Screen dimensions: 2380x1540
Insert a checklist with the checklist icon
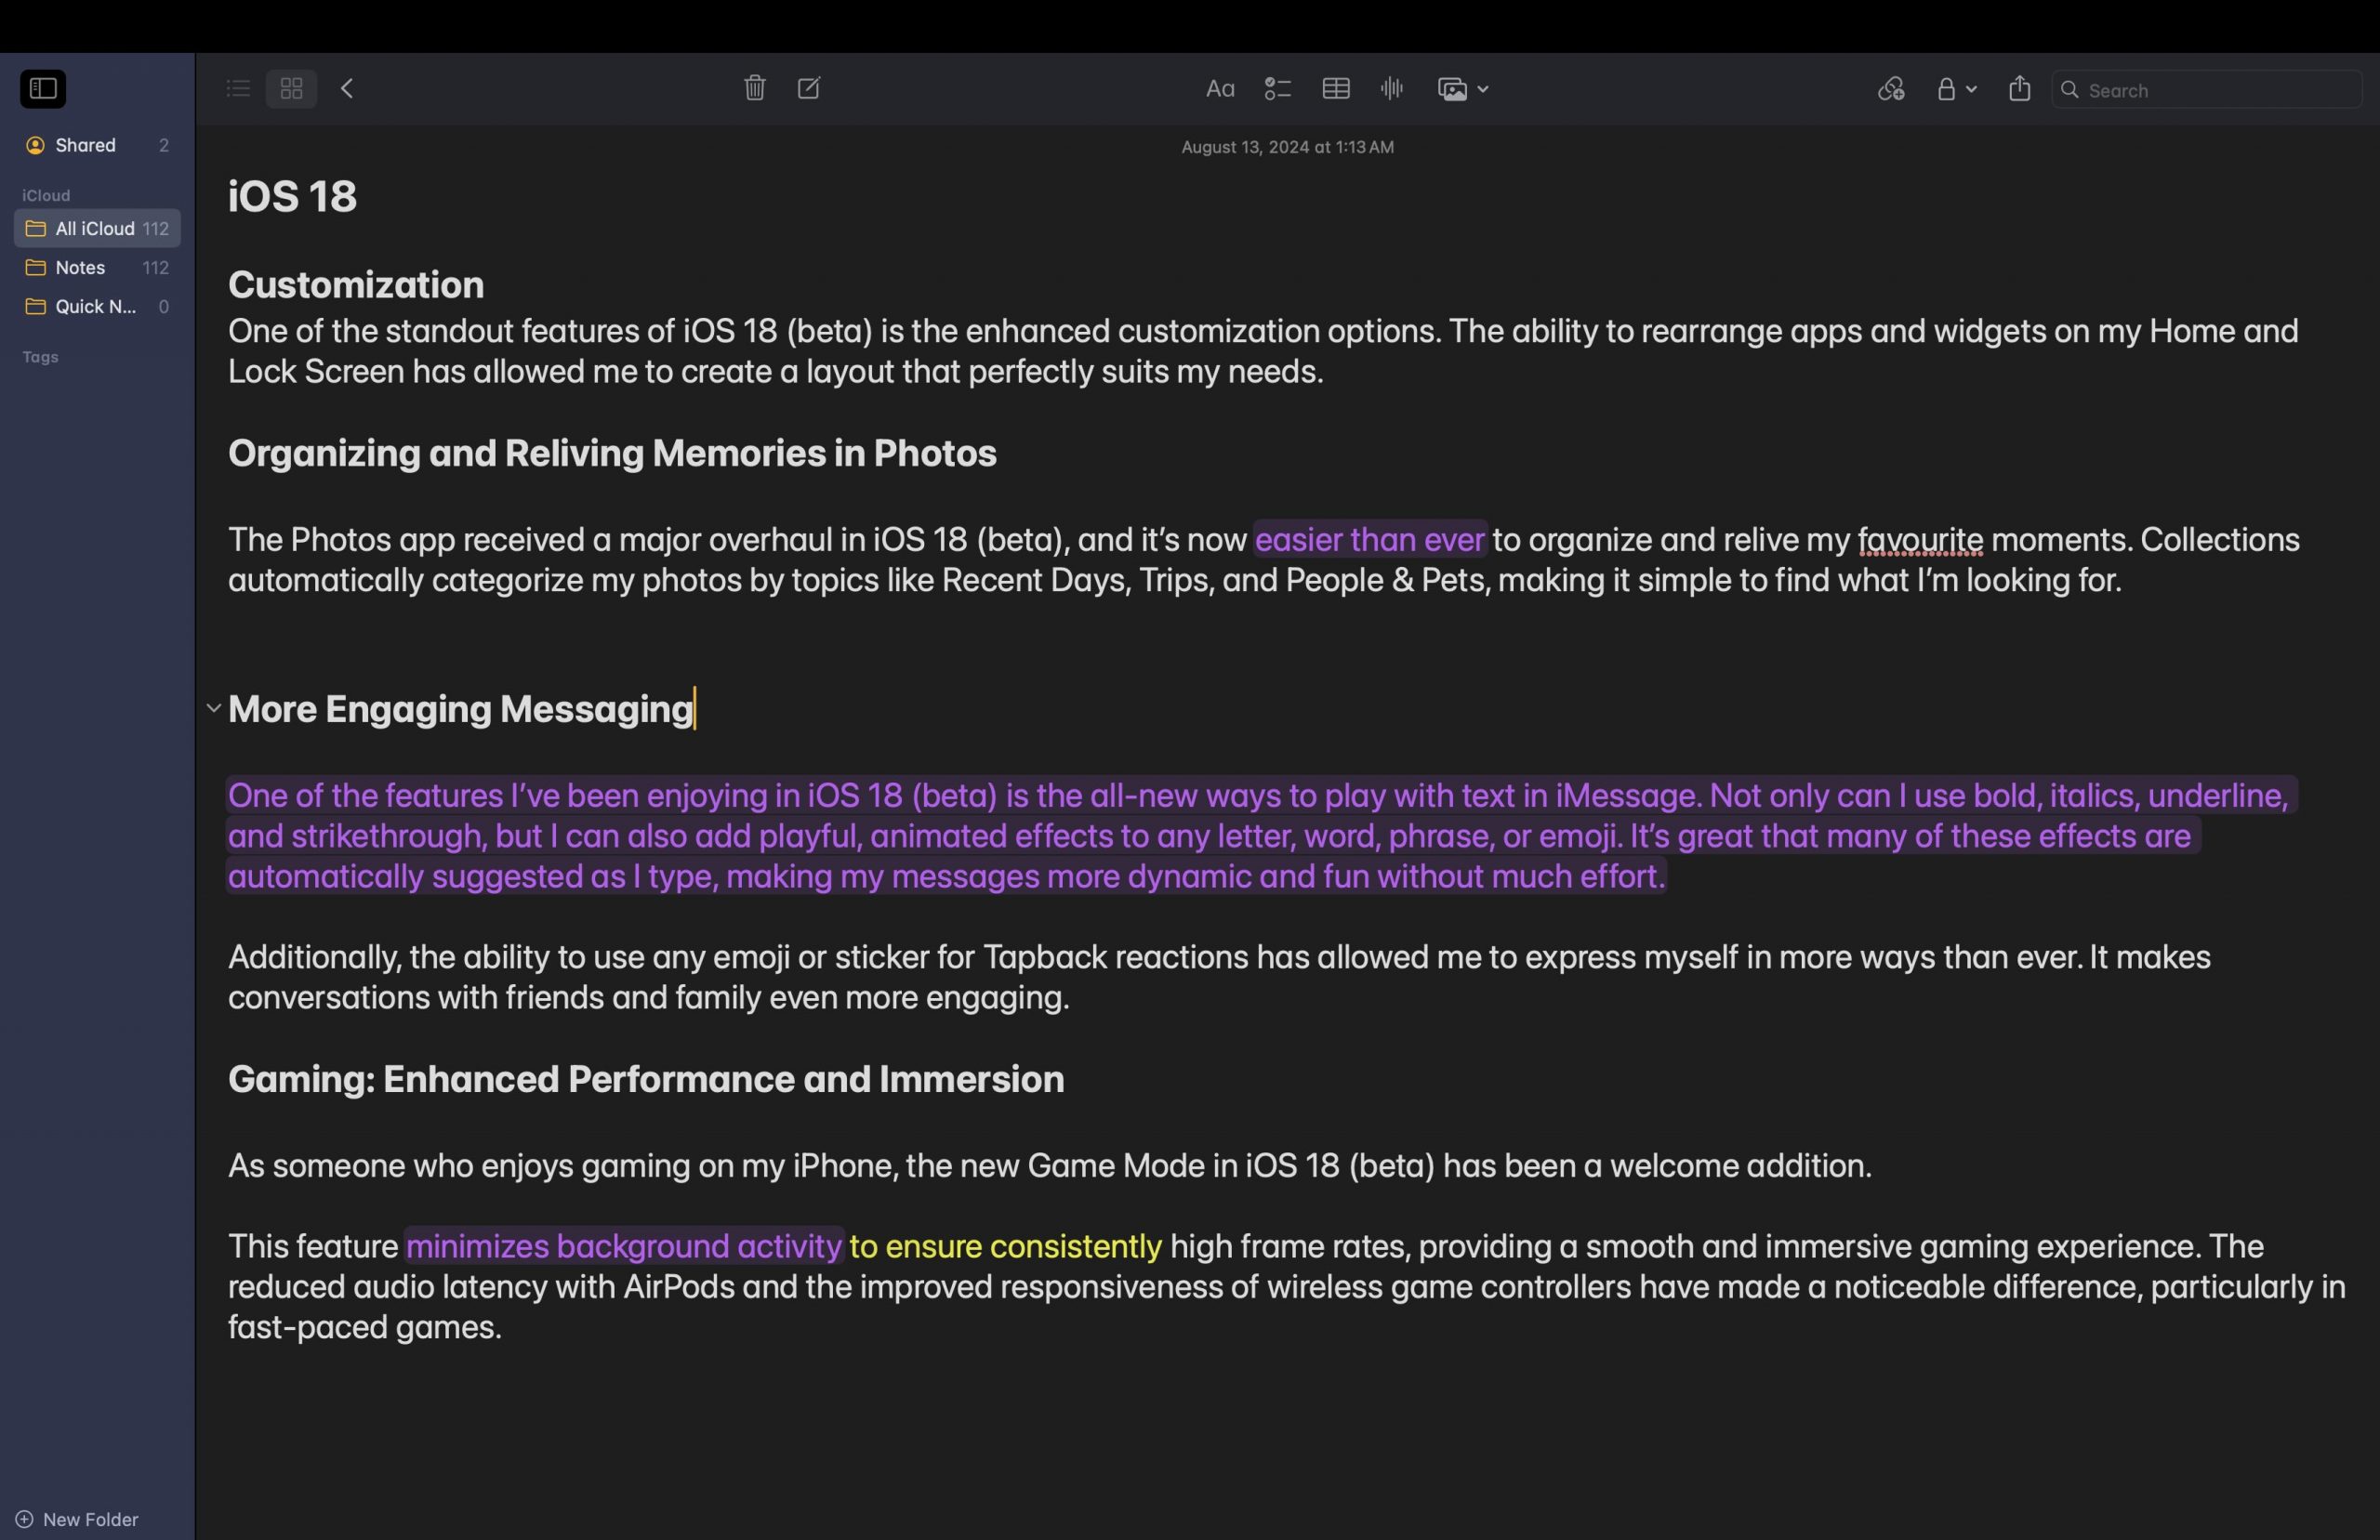pyautogui.click(x=1278, y=89)
